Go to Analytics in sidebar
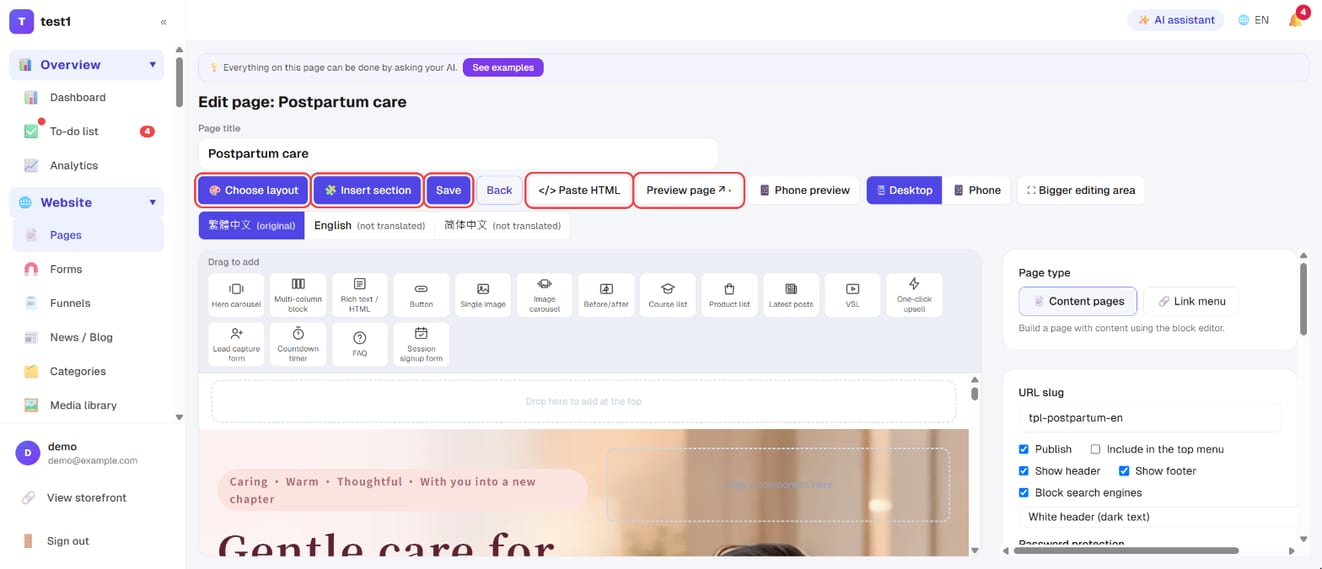Viewport: 1322px width, 569px height. tap(86, 165)
